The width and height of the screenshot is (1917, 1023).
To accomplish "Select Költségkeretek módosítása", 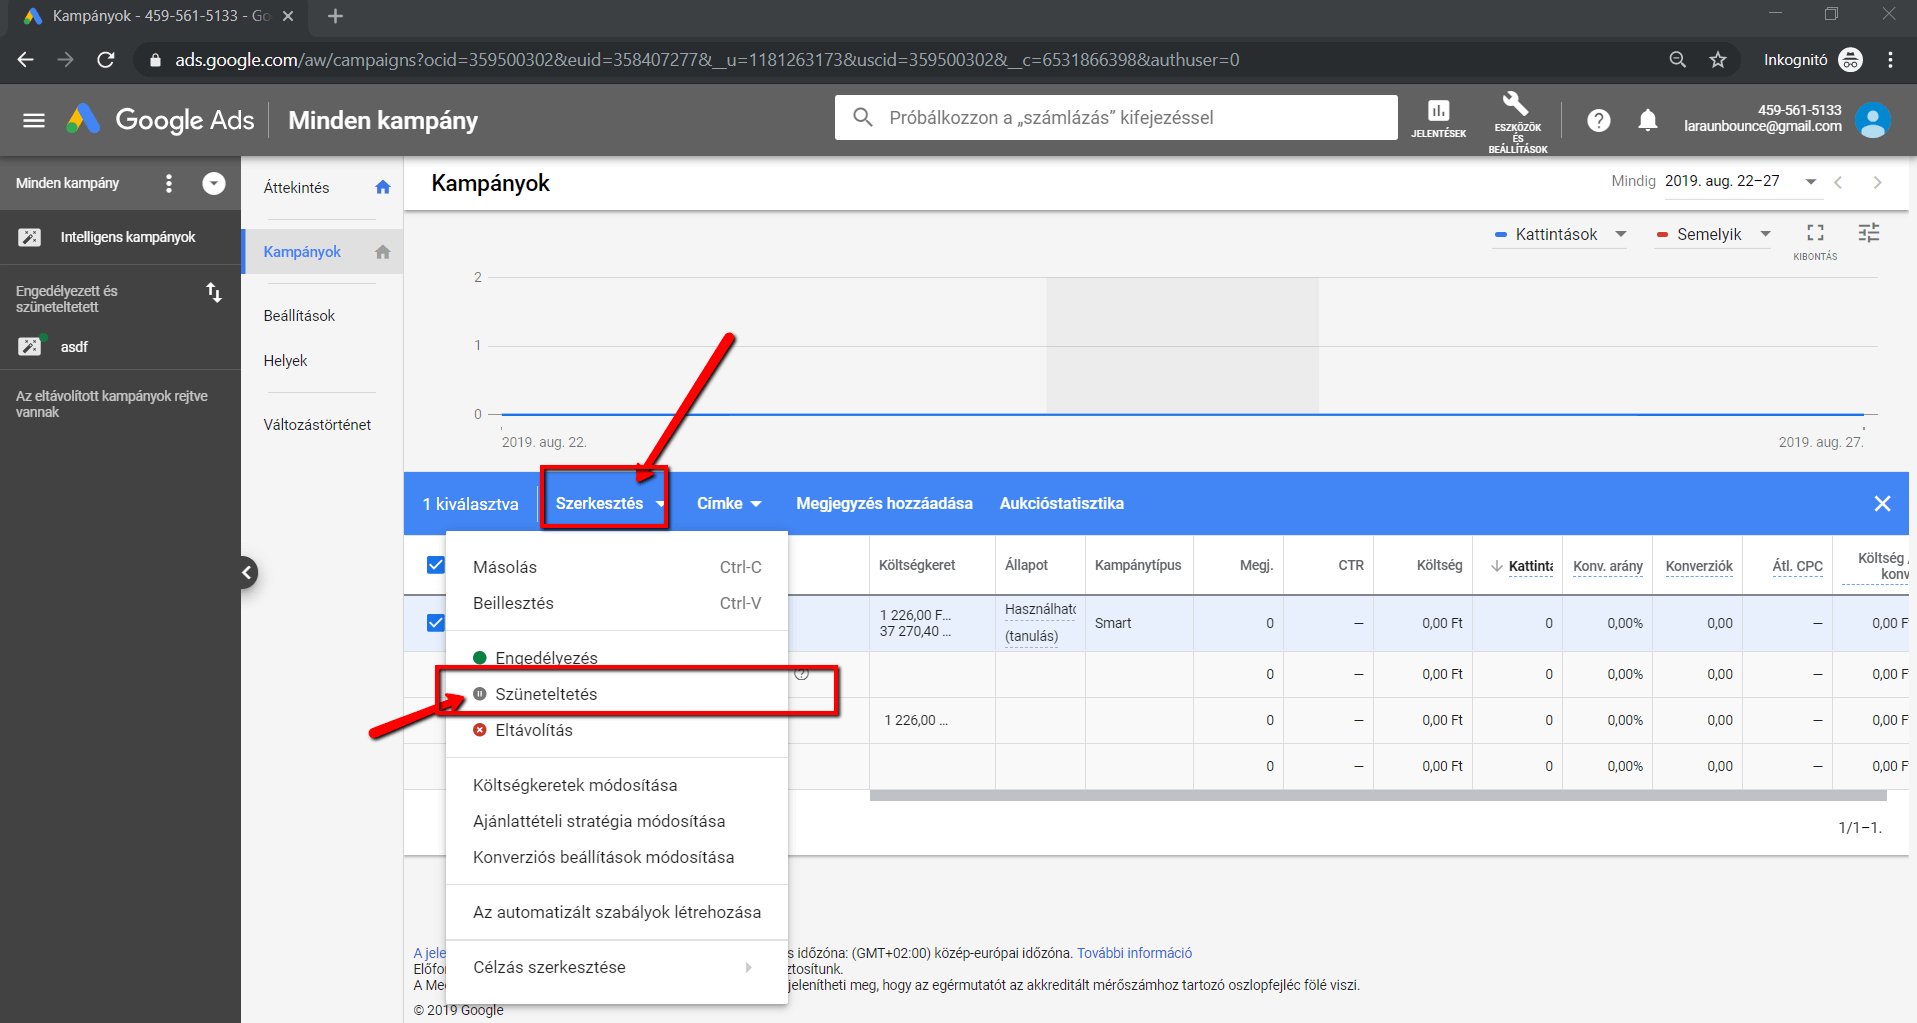I will tap(616, 785).
